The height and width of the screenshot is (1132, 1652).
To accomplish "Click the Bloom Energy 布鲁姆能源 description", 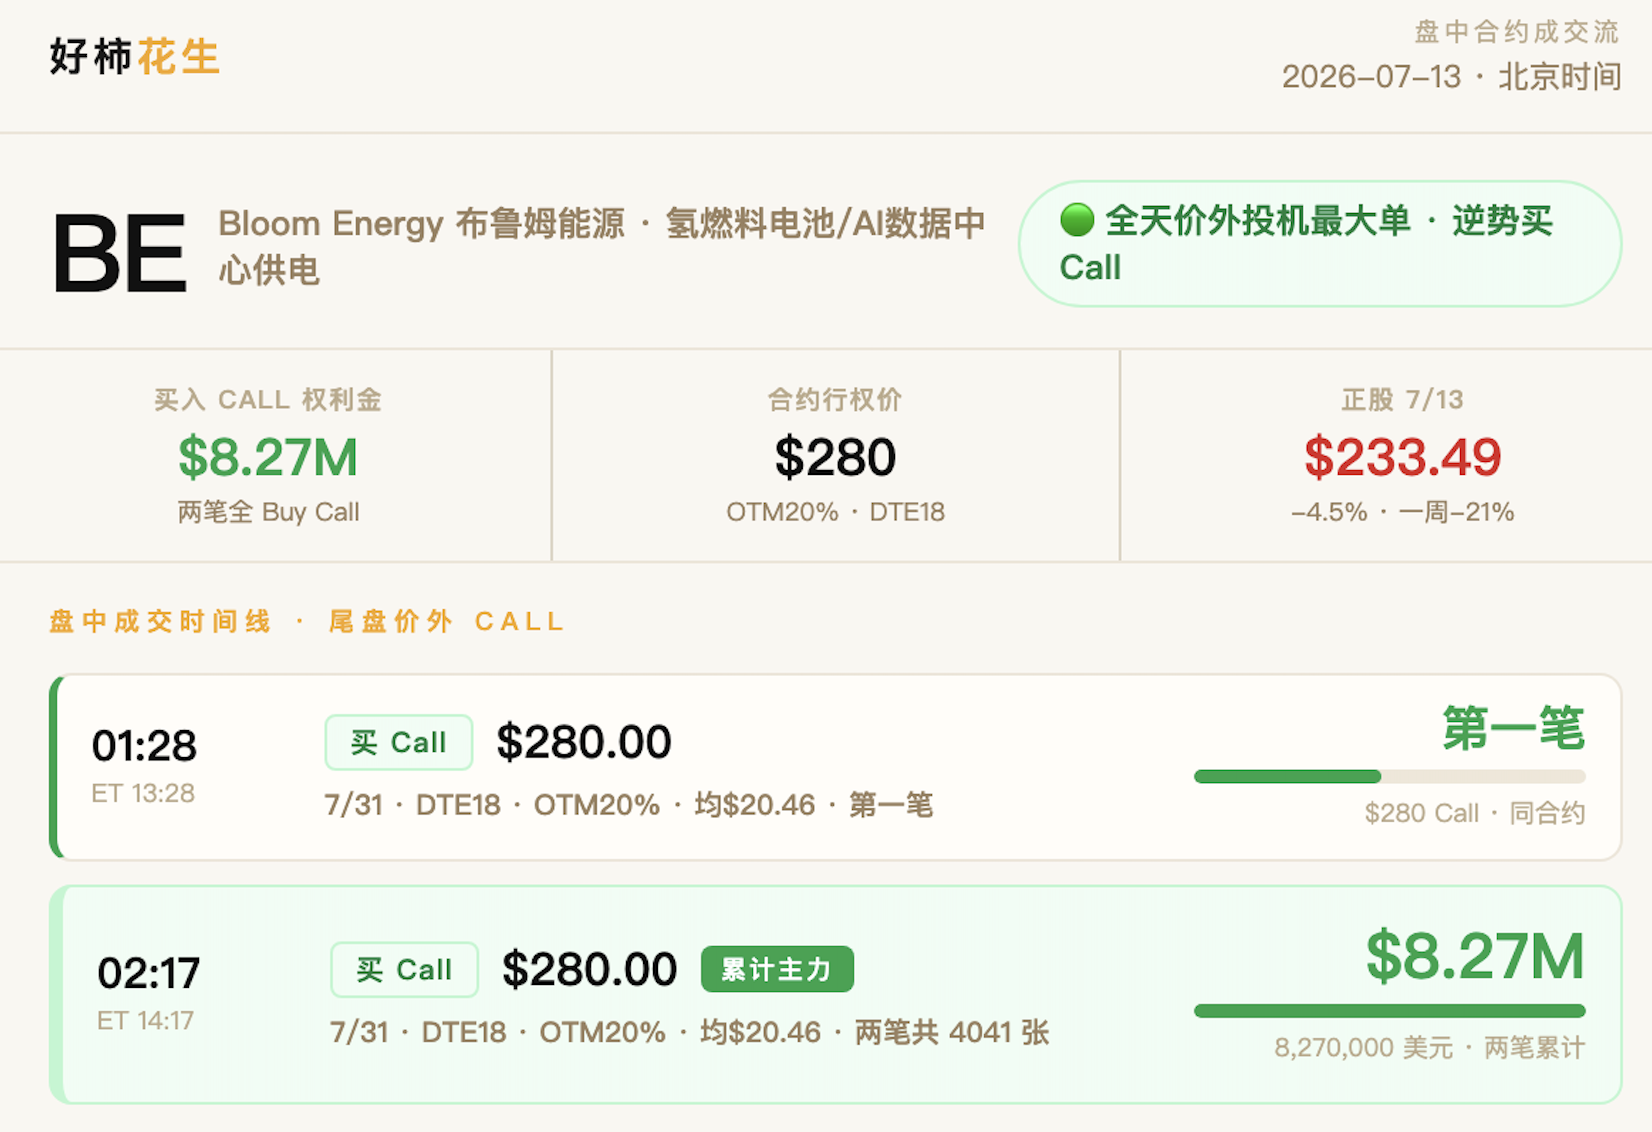I will [x=602, y=246].
